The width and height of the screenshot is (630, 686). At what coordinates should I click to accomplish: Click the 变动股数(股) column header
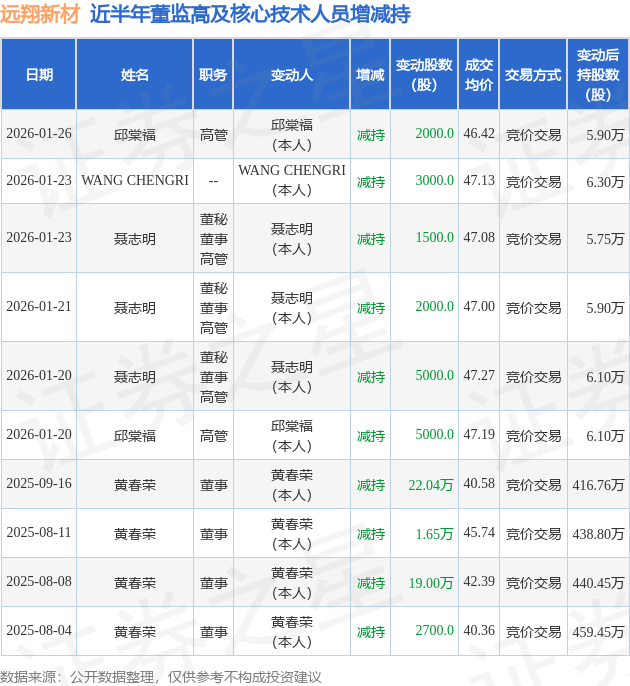424,75
